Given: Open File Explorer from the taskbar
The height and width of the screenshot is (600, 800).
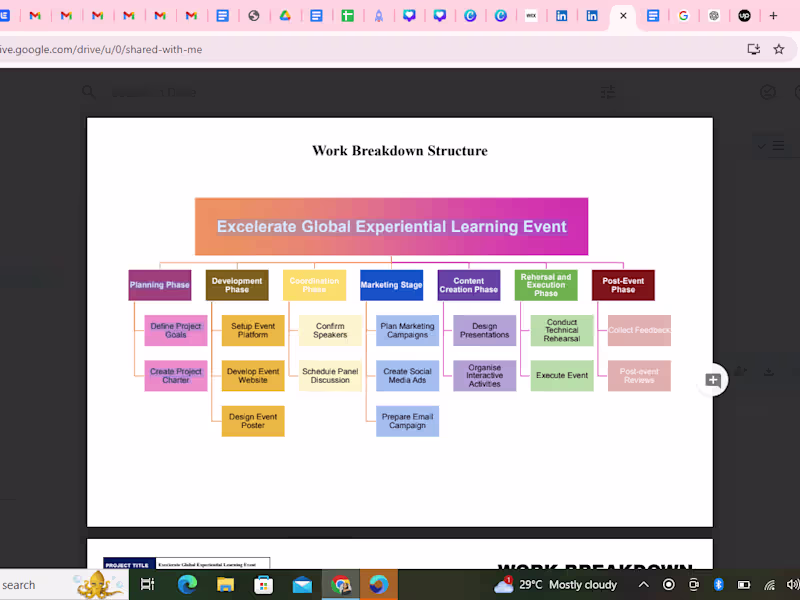Looking at the screenshot, I should coord(225,584).
